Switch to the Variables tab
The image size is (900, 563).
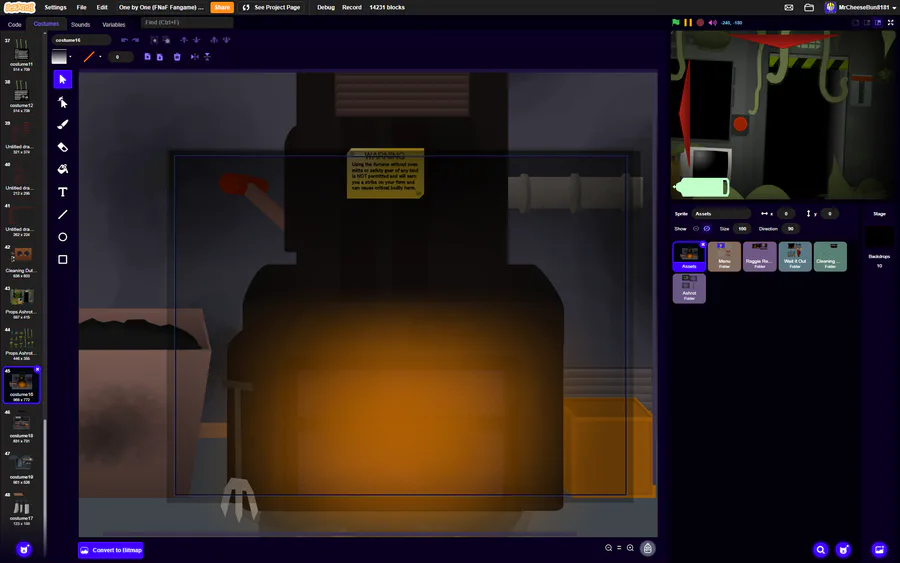pos(114,25)
